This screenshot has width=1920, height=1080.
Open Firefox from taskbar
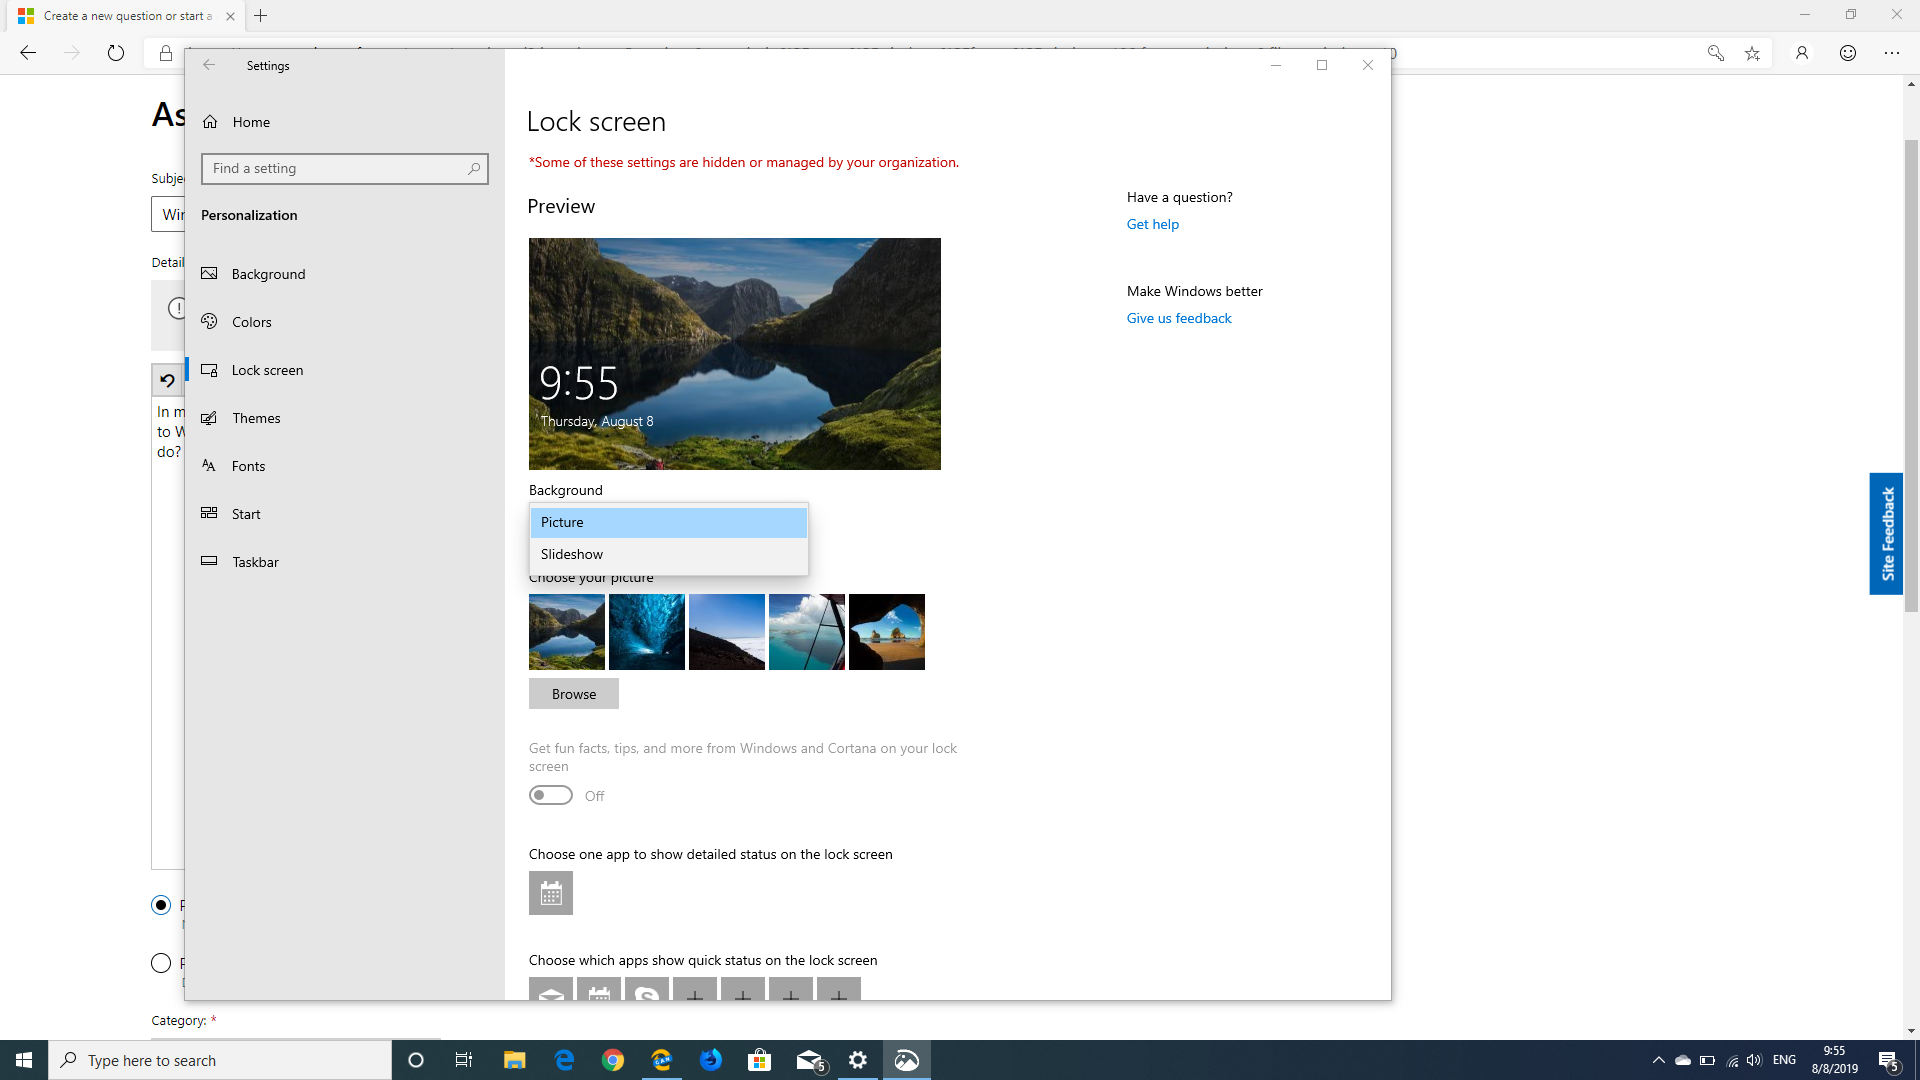tap(711, 1060)
